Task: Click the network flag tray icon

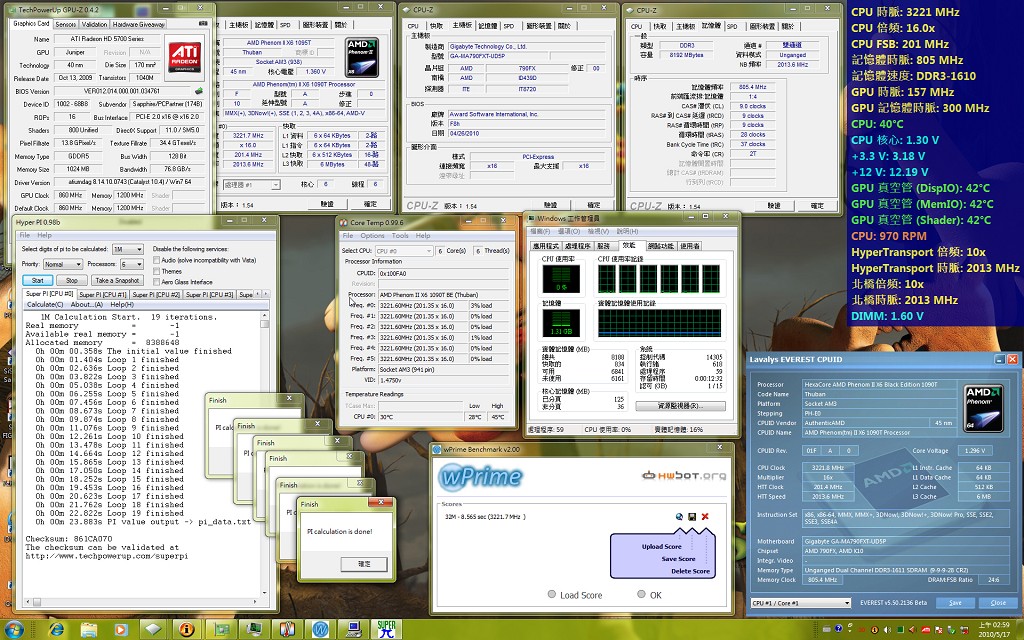Action: click(938, 630)
